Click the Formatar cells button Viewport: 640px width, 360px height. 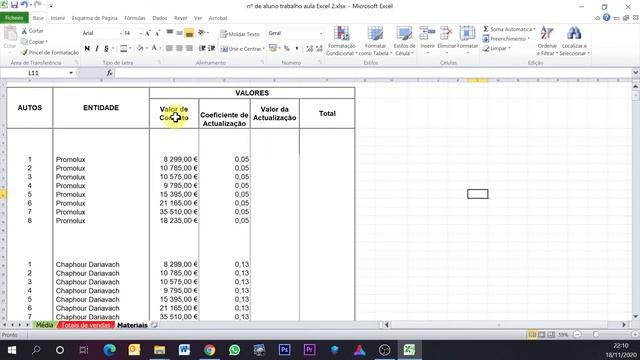pyautogui.click(x=467, y=41)
